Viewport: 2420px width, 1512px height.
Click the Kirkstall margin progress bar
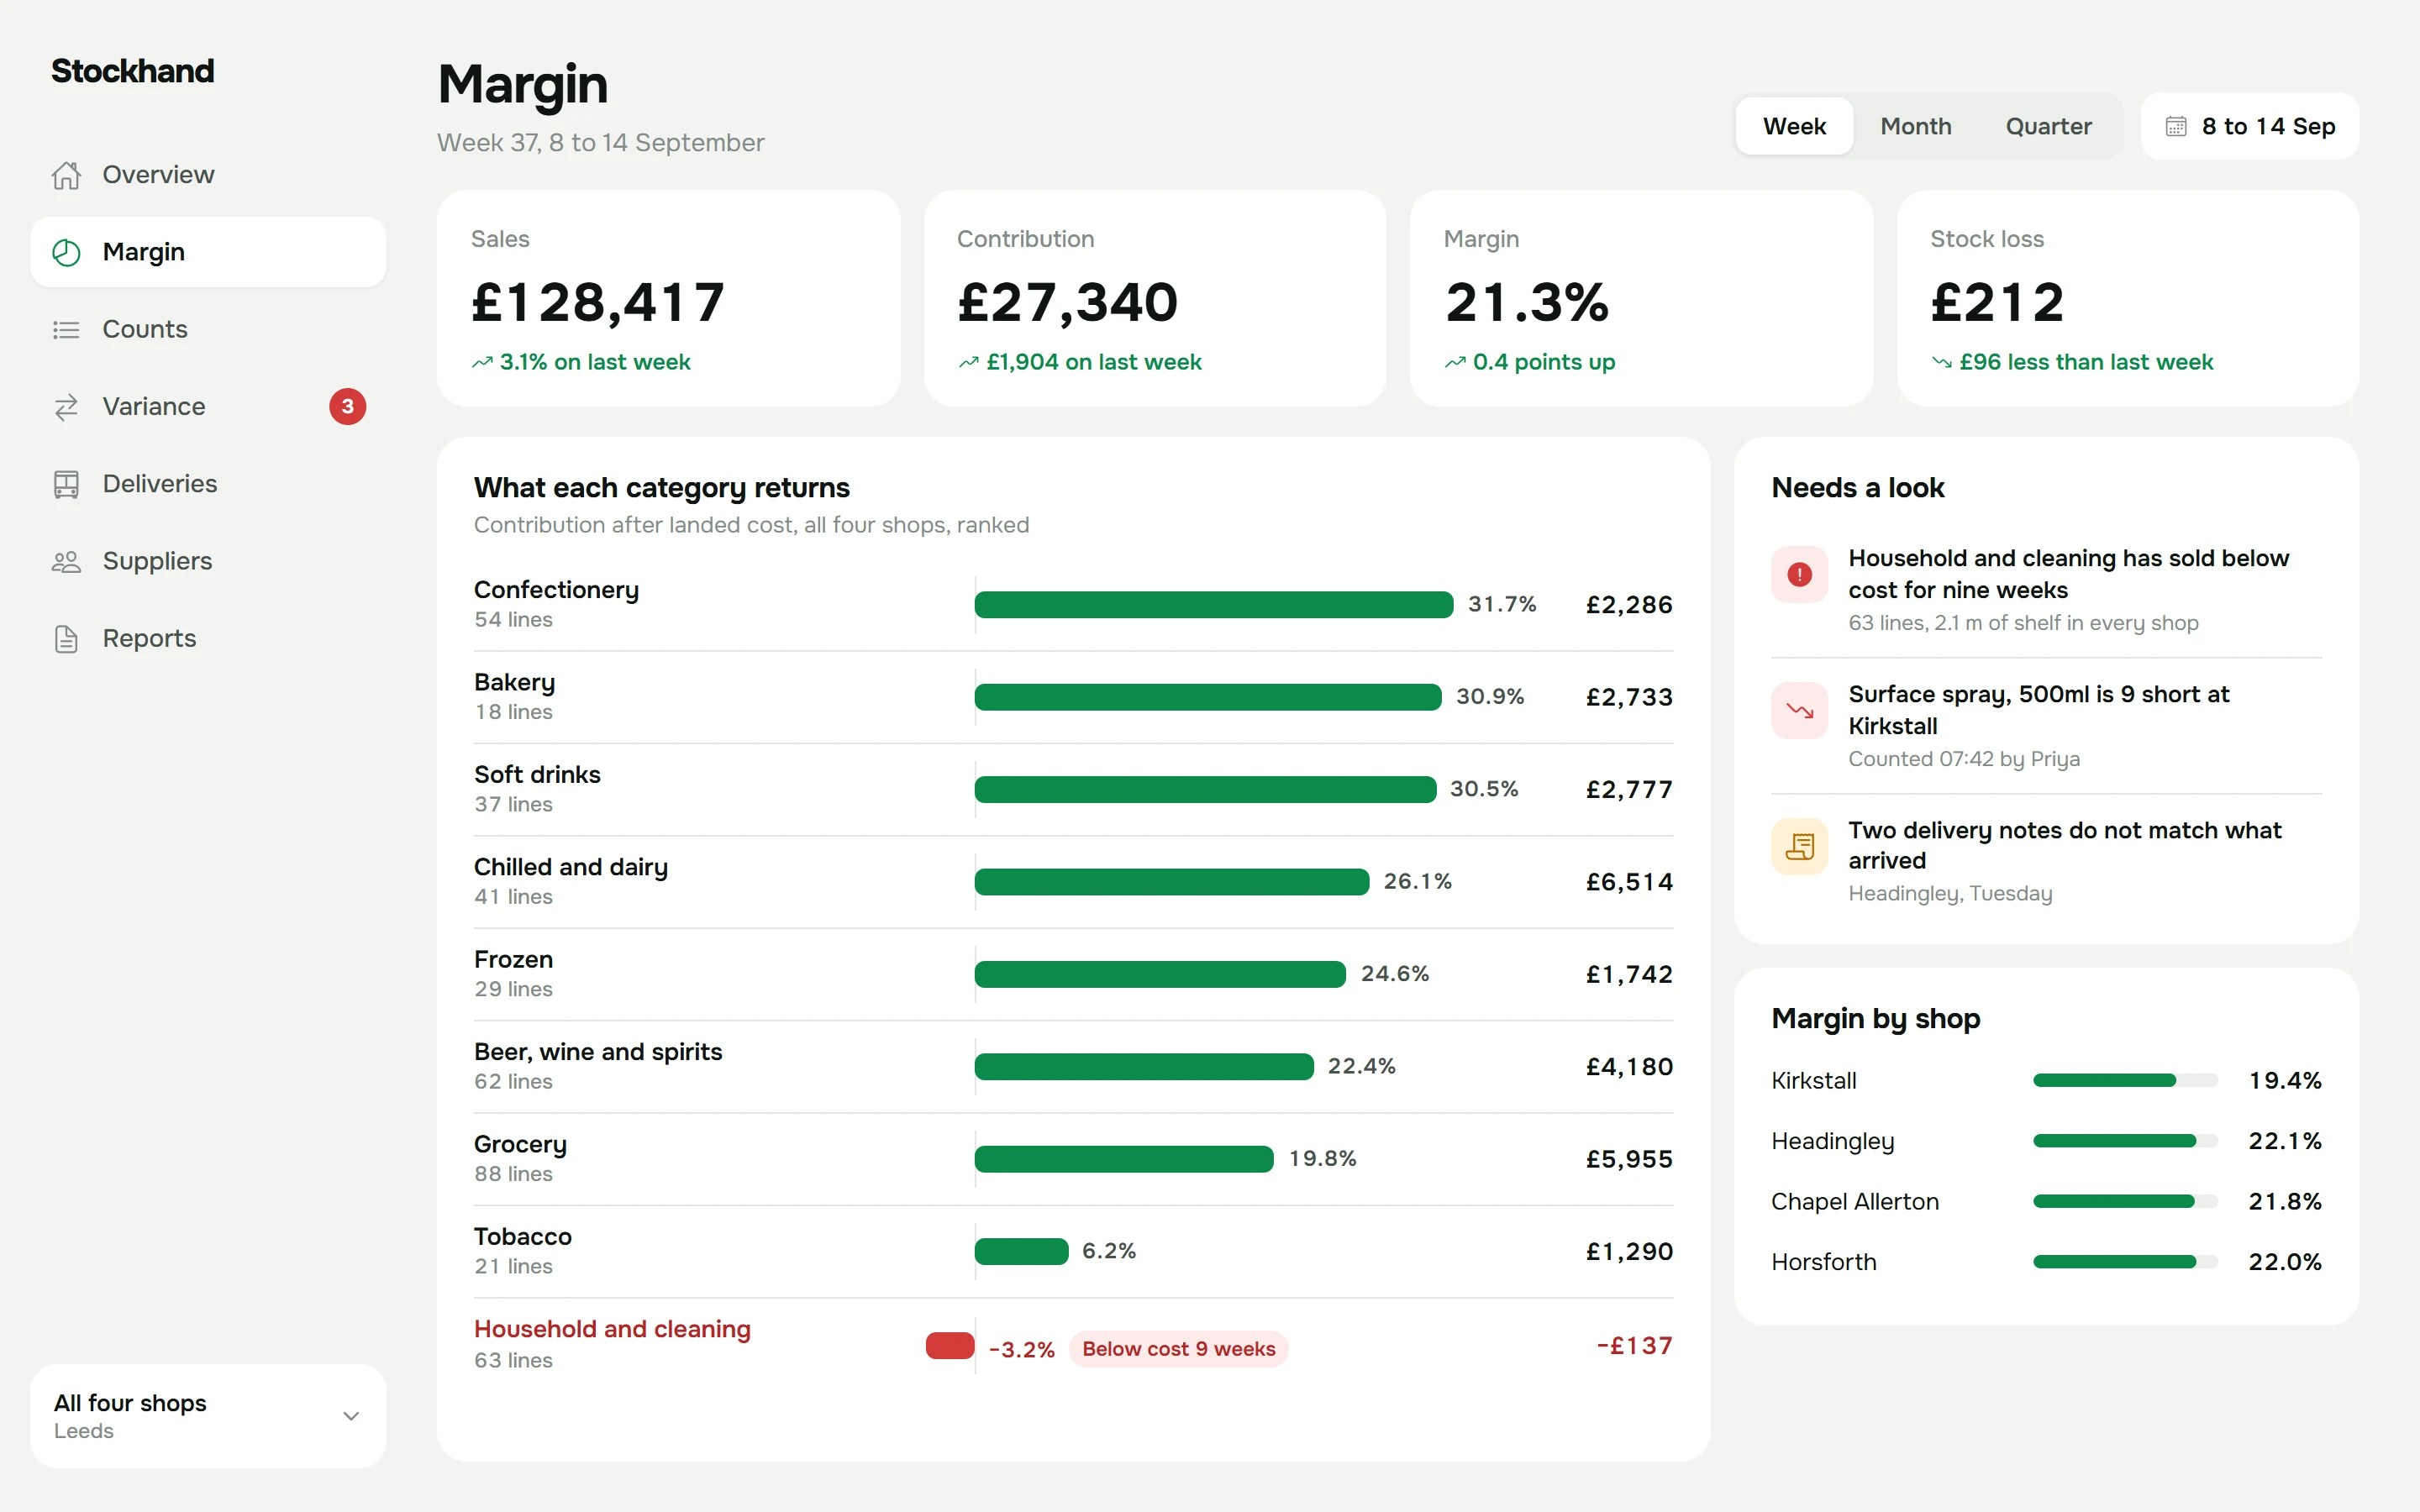(2125, 1080)
